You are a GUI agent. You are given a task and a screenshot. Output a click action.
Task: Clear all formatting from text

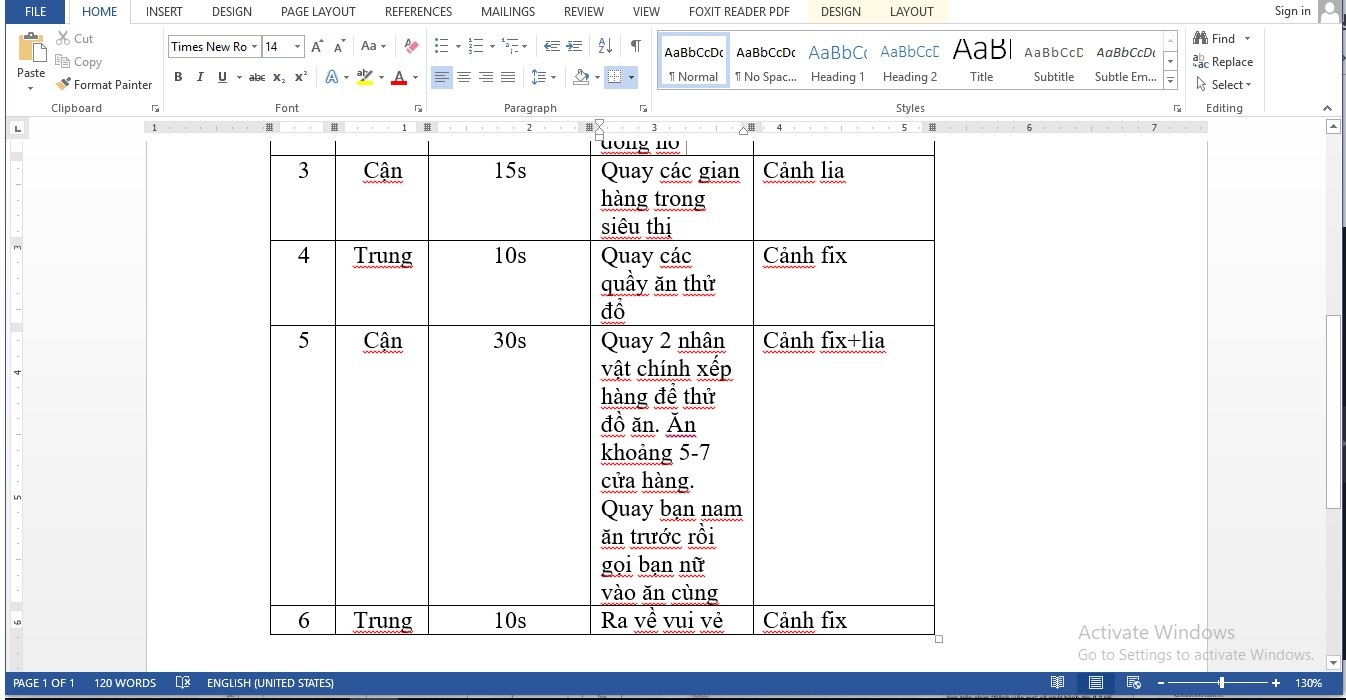[x=410, y=46]
